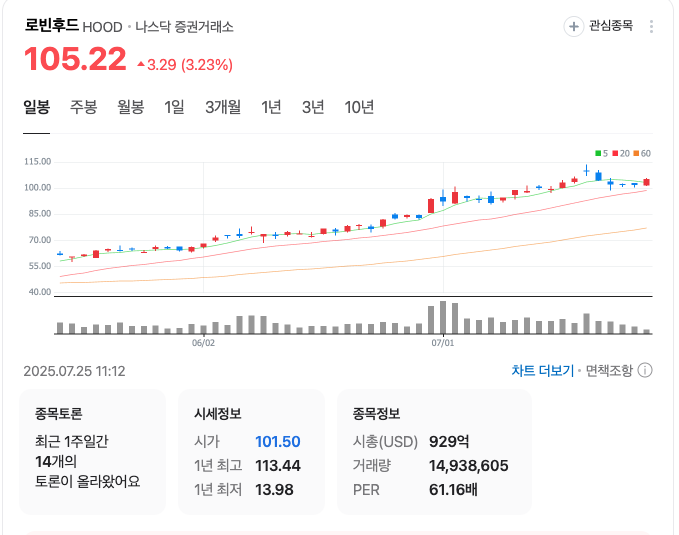The width and height of the screenshot is (679, 535).
Task: Click the 100.00 price axis label
Action: click(38, 188)
